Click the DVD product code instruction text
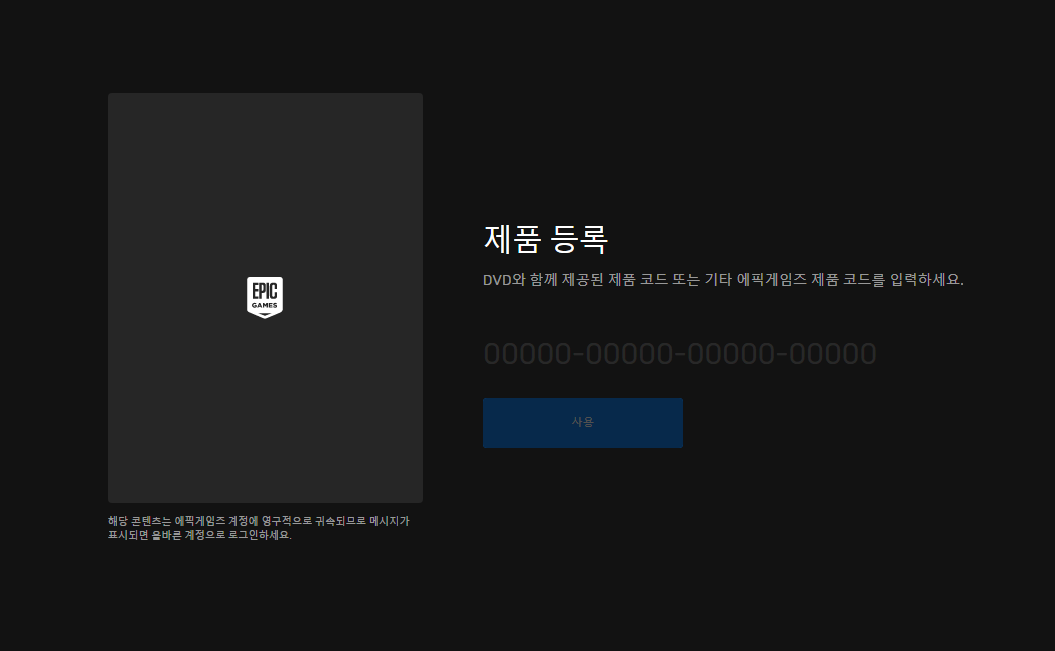The width and height of the screenshot is (1055, 651). click(x=723, y=280)
